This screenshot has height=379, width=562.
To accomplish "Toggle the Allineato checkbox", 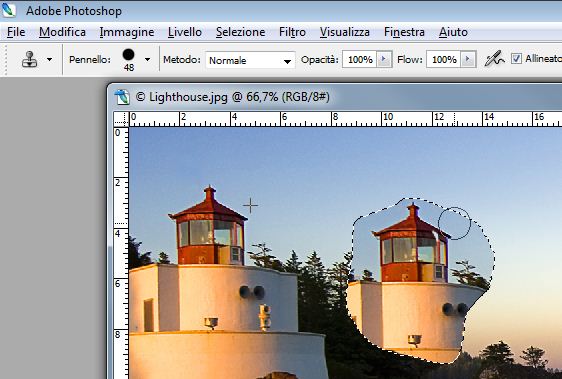I will pos(516,58).
